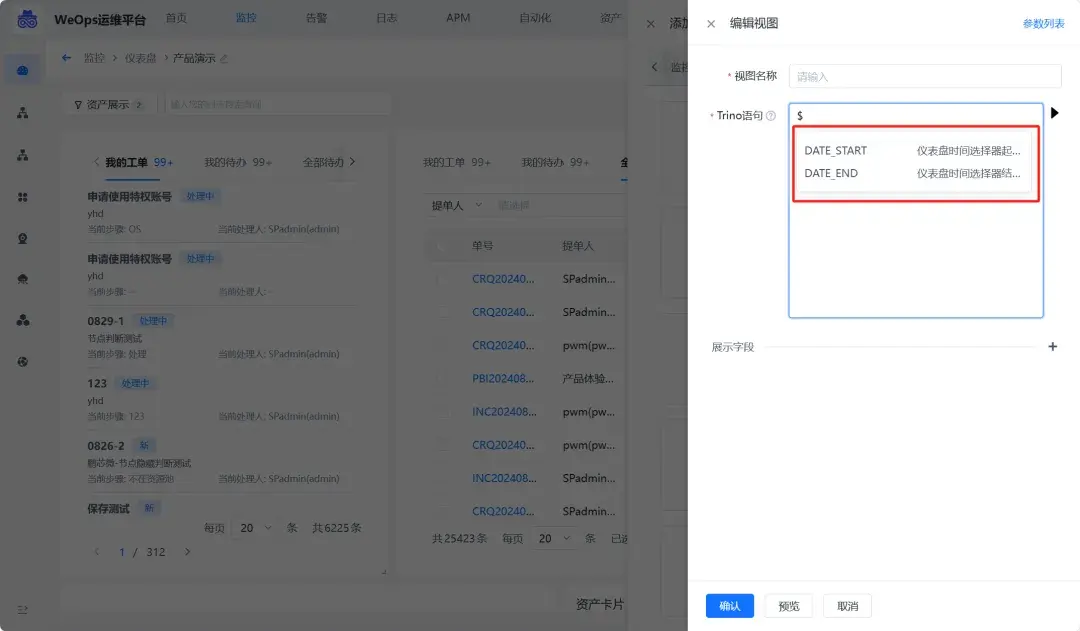
Task: Click the back chevron in 添加 panel
Action: pos(654,67)
